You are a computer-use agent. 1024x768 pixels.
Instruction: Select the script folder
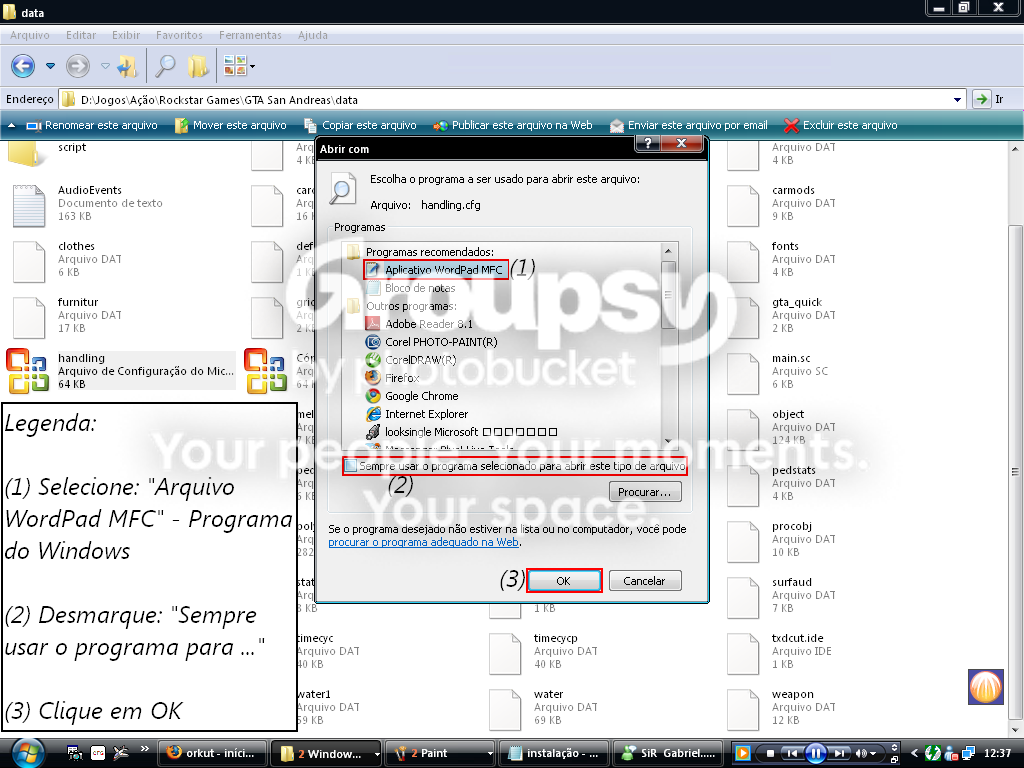[49, 153]
